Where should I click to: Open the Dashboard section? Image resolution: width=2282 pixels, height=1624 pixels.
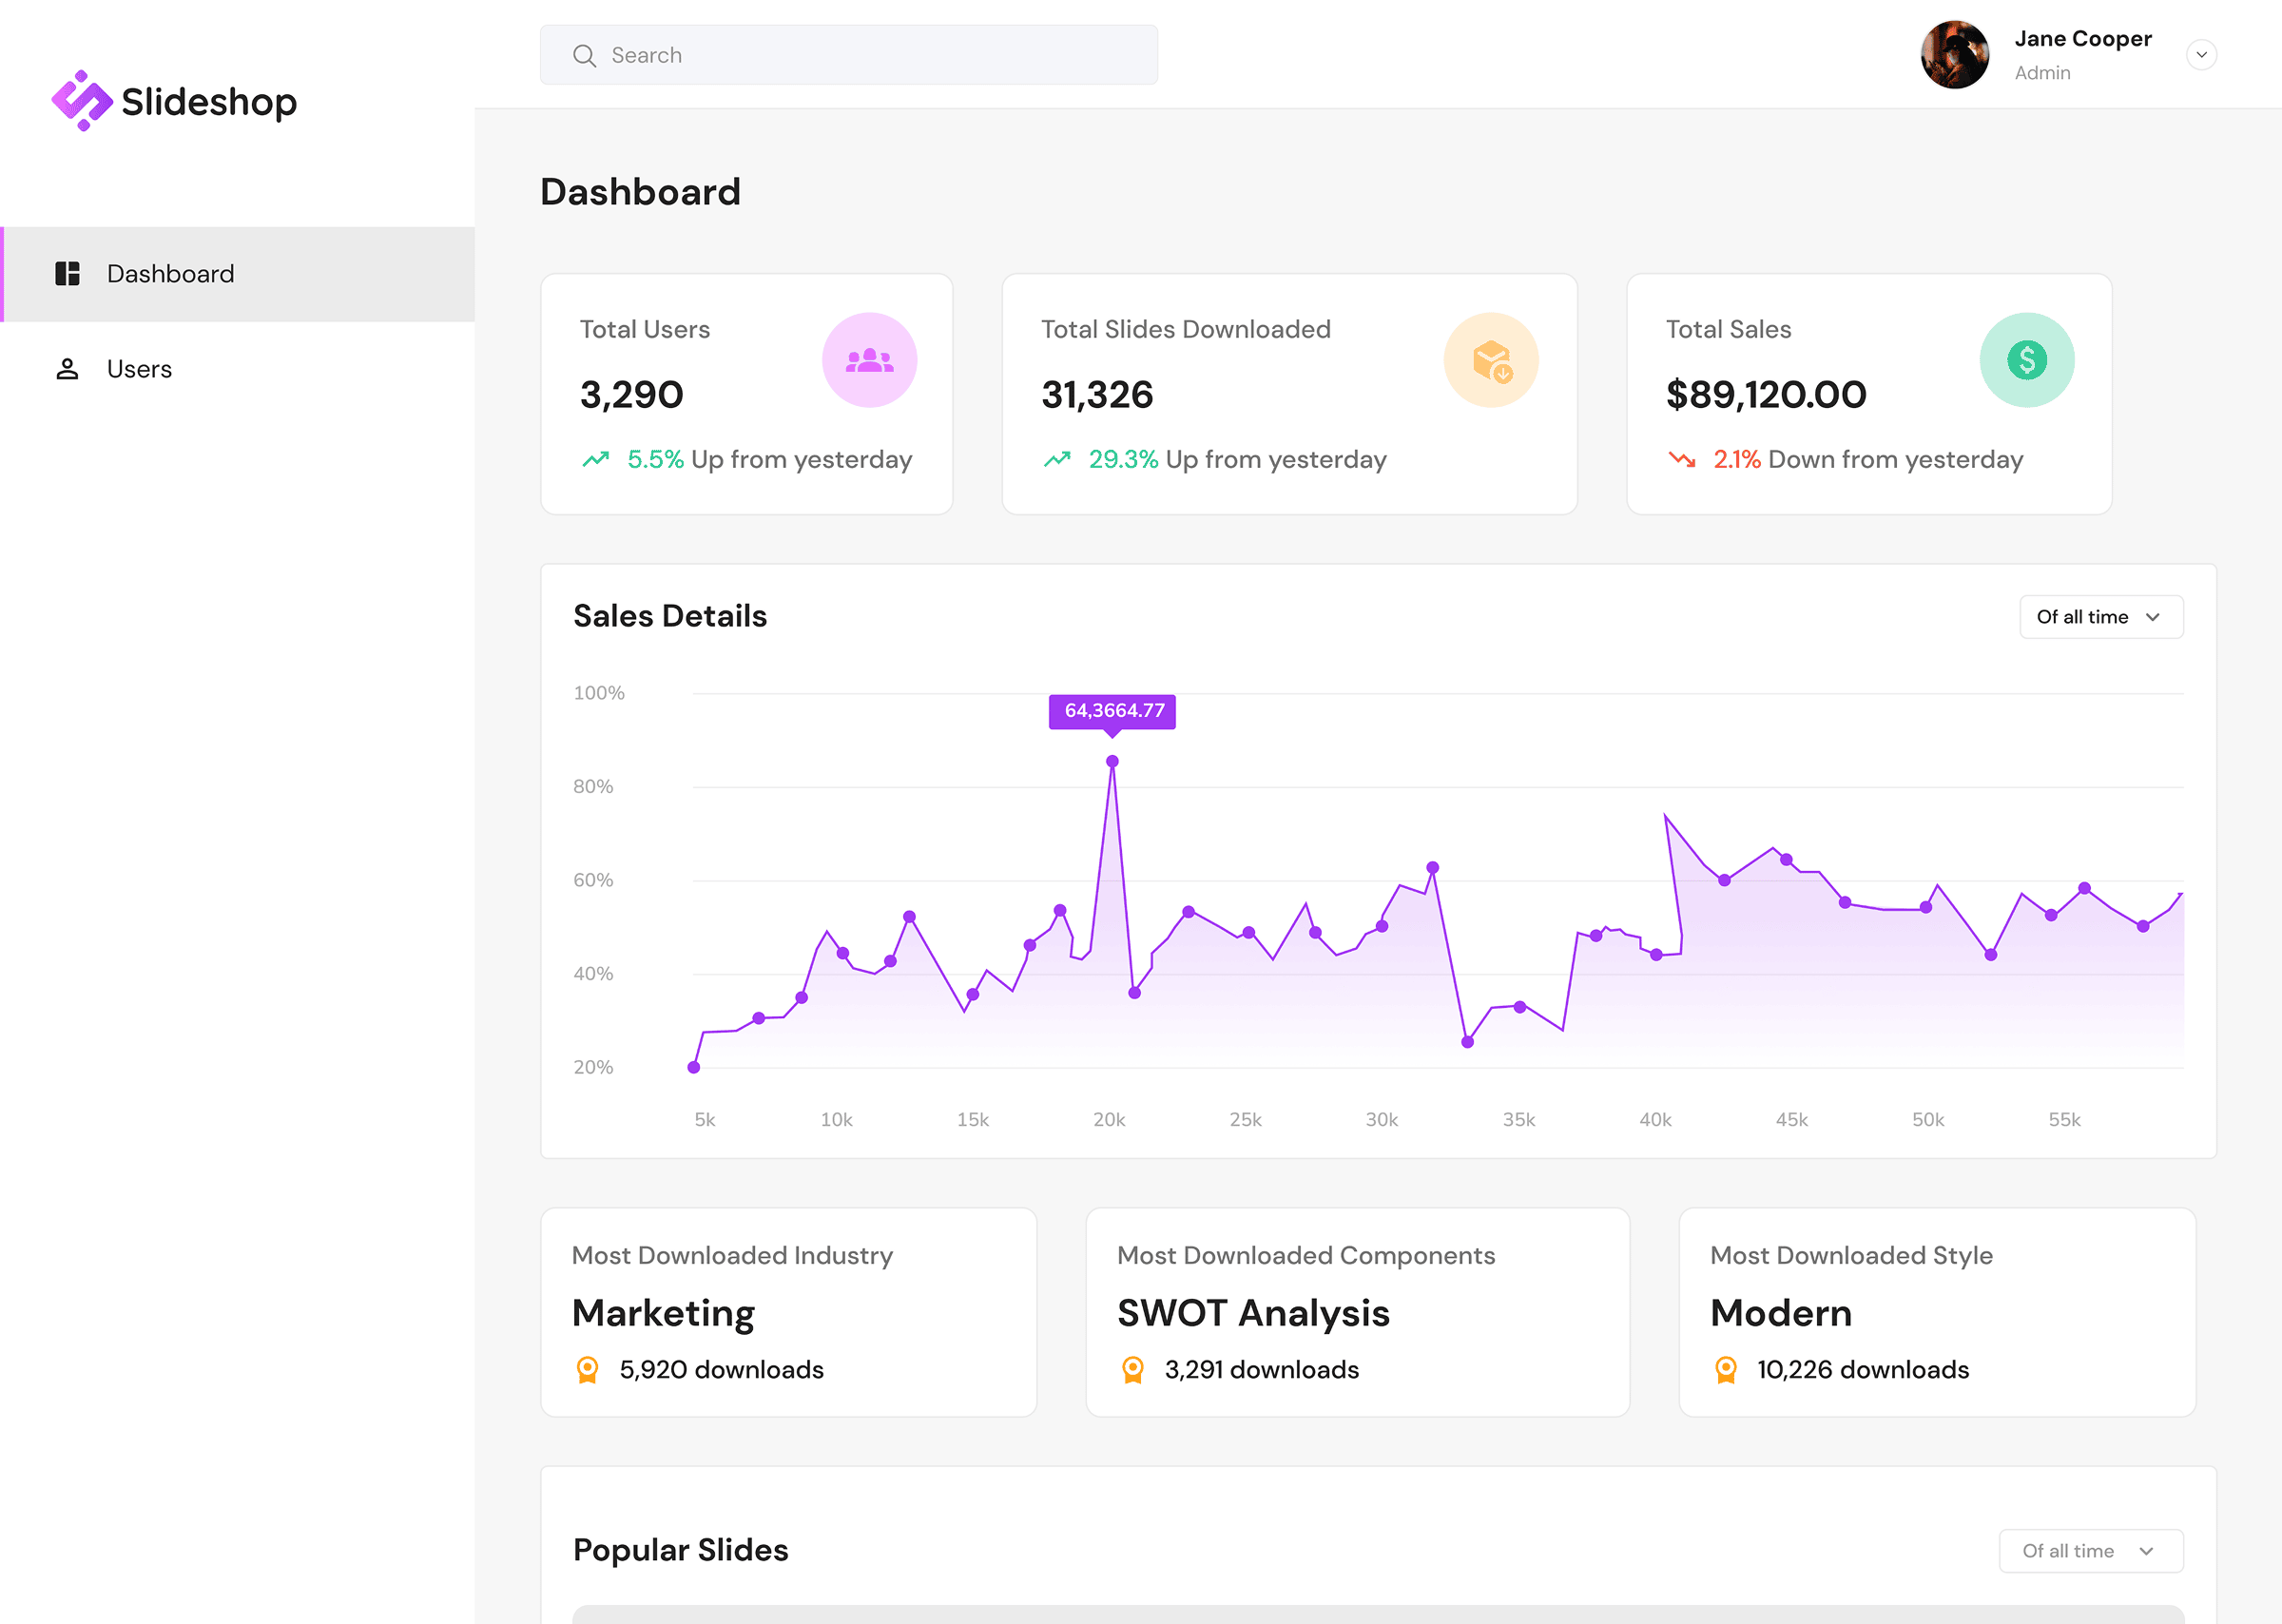click(x=170, y=273)
